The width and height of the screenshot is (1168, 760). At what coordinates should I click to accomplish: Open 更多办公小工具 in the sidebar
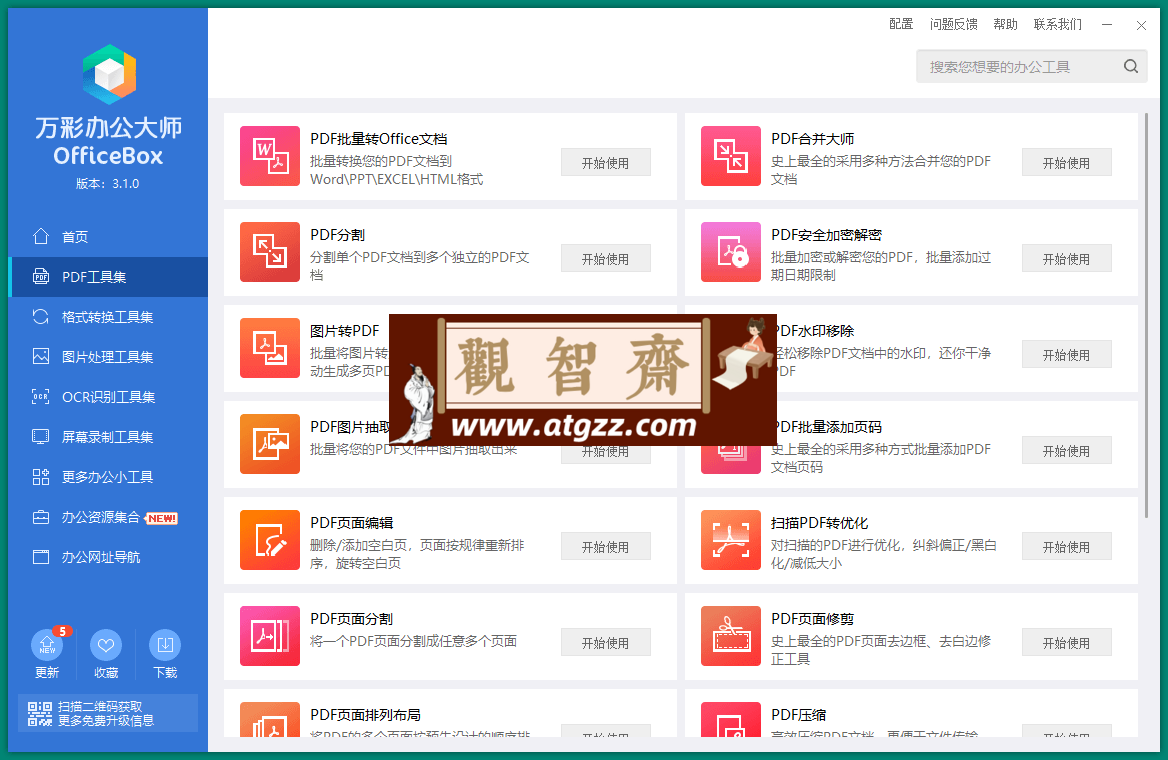[x=109, y=477]
